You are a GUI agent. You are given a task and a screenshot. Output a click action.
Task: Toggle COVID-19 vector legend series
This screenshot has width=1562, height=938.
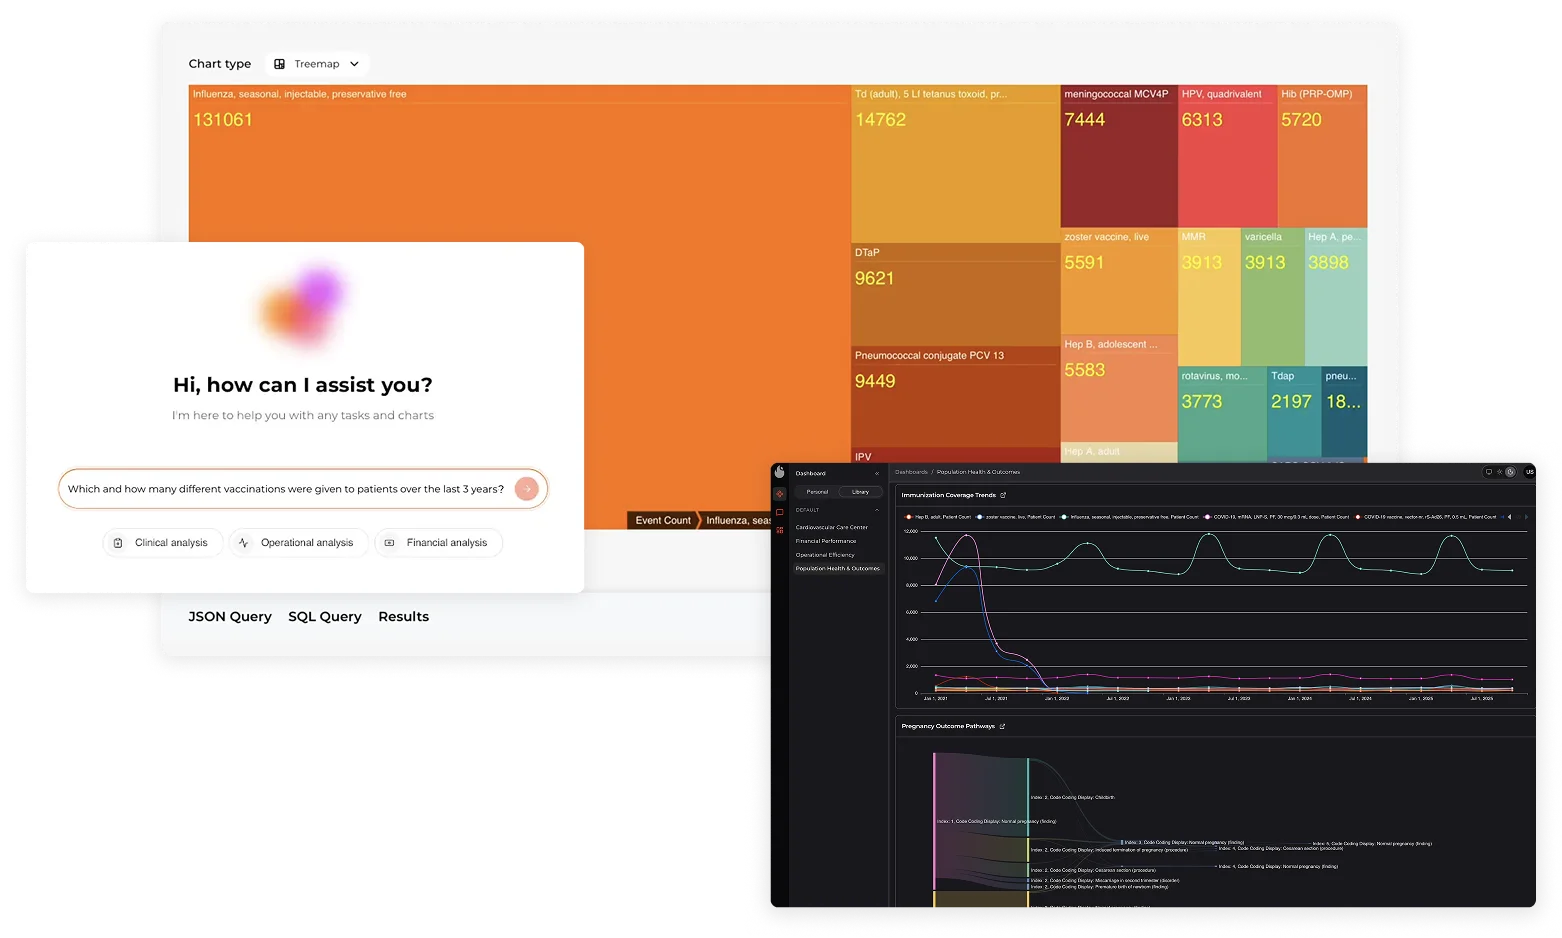pyautogui.click(x=1425, y=517)
